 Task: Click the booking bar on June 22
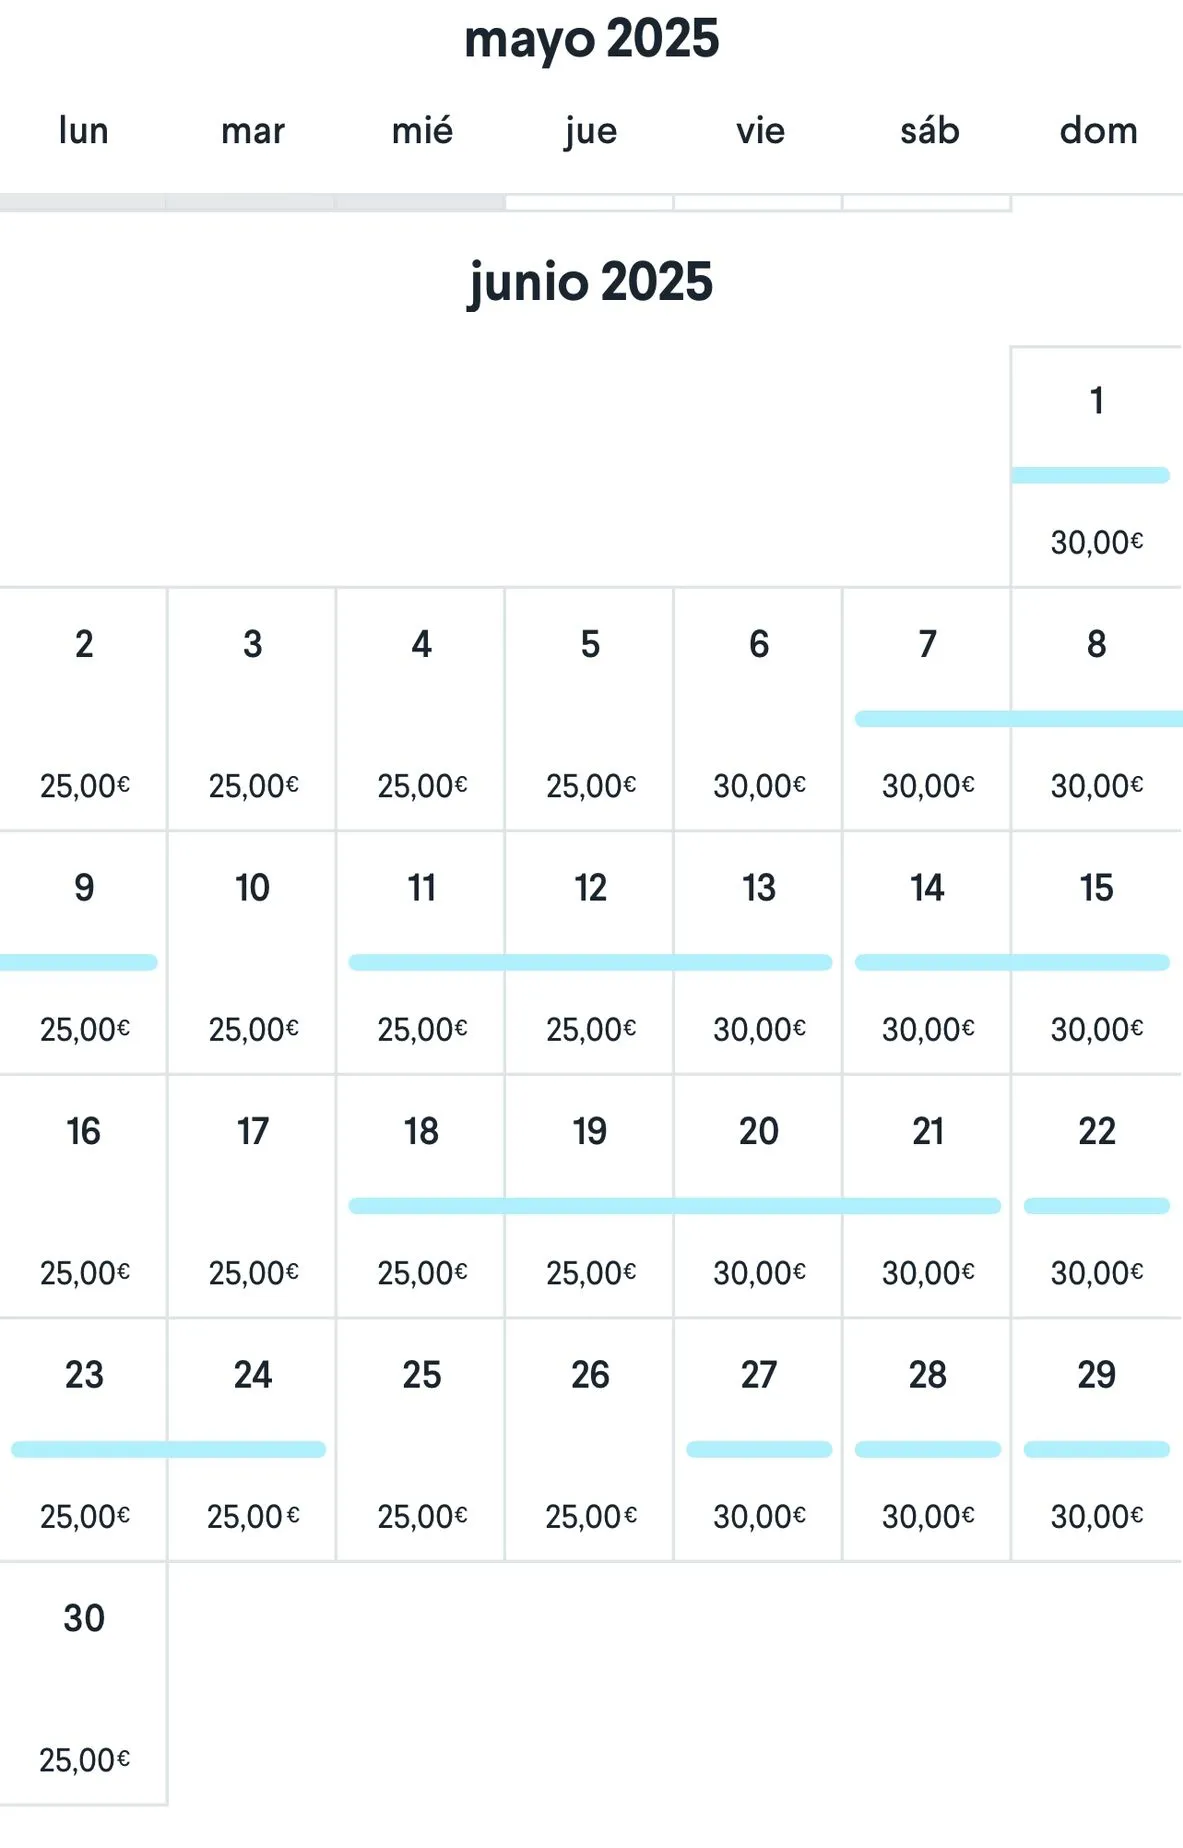1096,1206
